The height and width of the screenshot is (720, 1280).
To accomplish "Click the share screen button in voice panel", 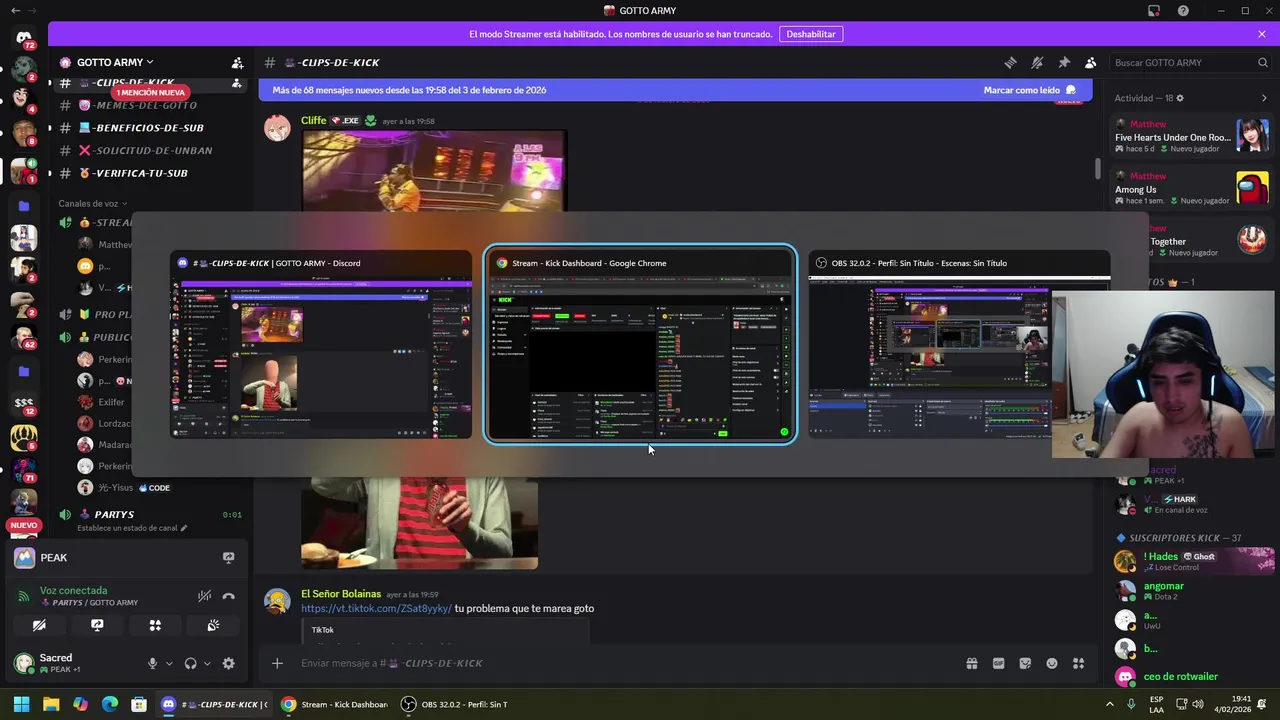I will pyautogui.click(x=97, y=625).
